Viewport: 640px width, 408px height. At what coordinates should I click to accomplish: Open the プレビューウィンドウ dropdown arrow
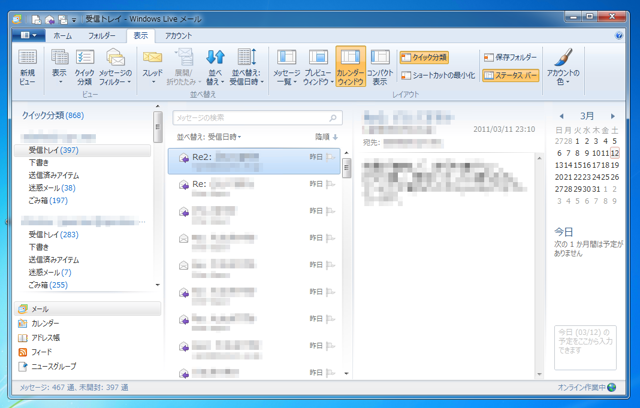(x=332, y=82)
